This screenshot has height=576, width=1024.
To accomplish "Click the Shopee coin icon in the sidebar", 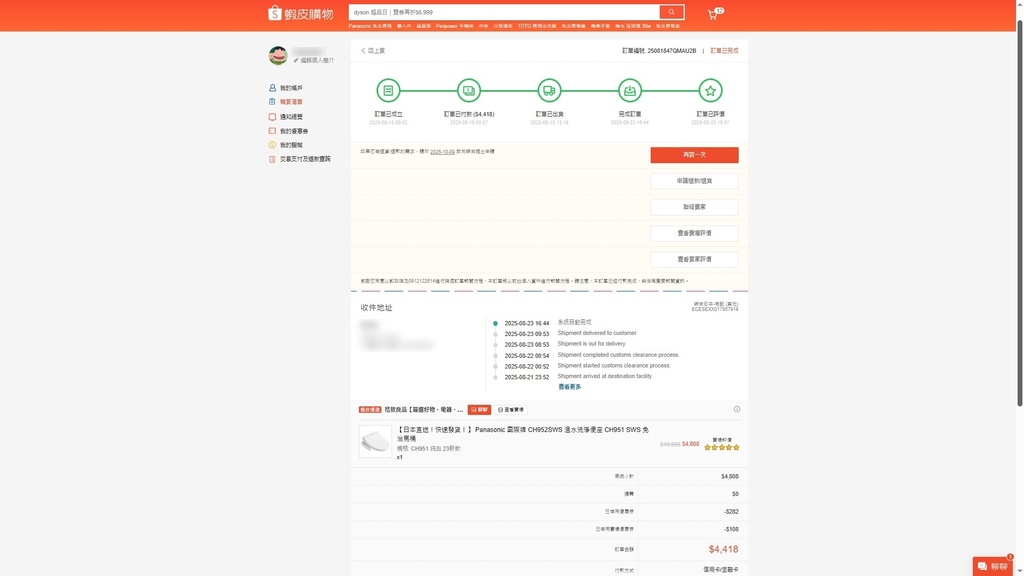I will (272, 145).
